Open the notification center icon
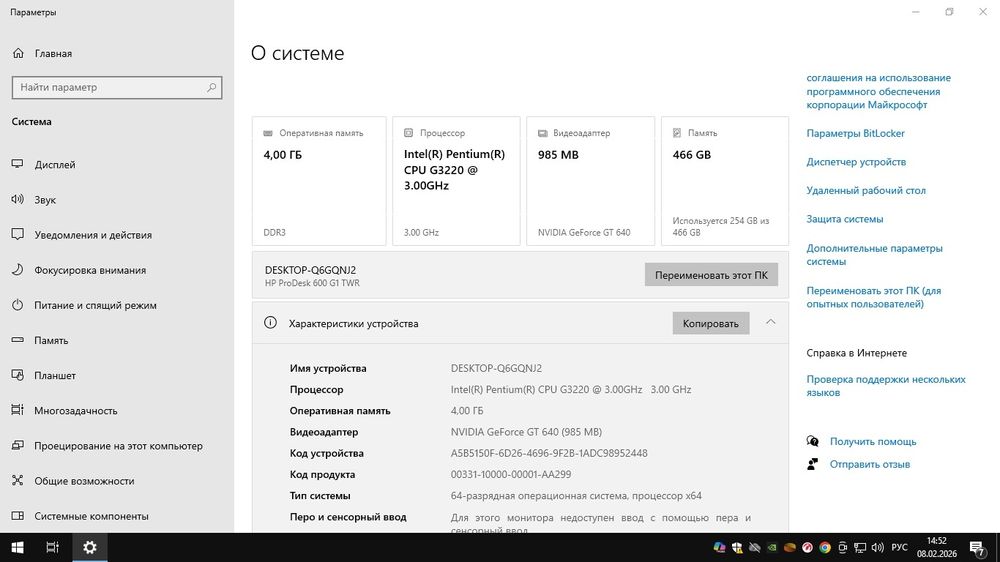Image resolution: width=1000 pixels, height=562 pixels. (976, 547)
